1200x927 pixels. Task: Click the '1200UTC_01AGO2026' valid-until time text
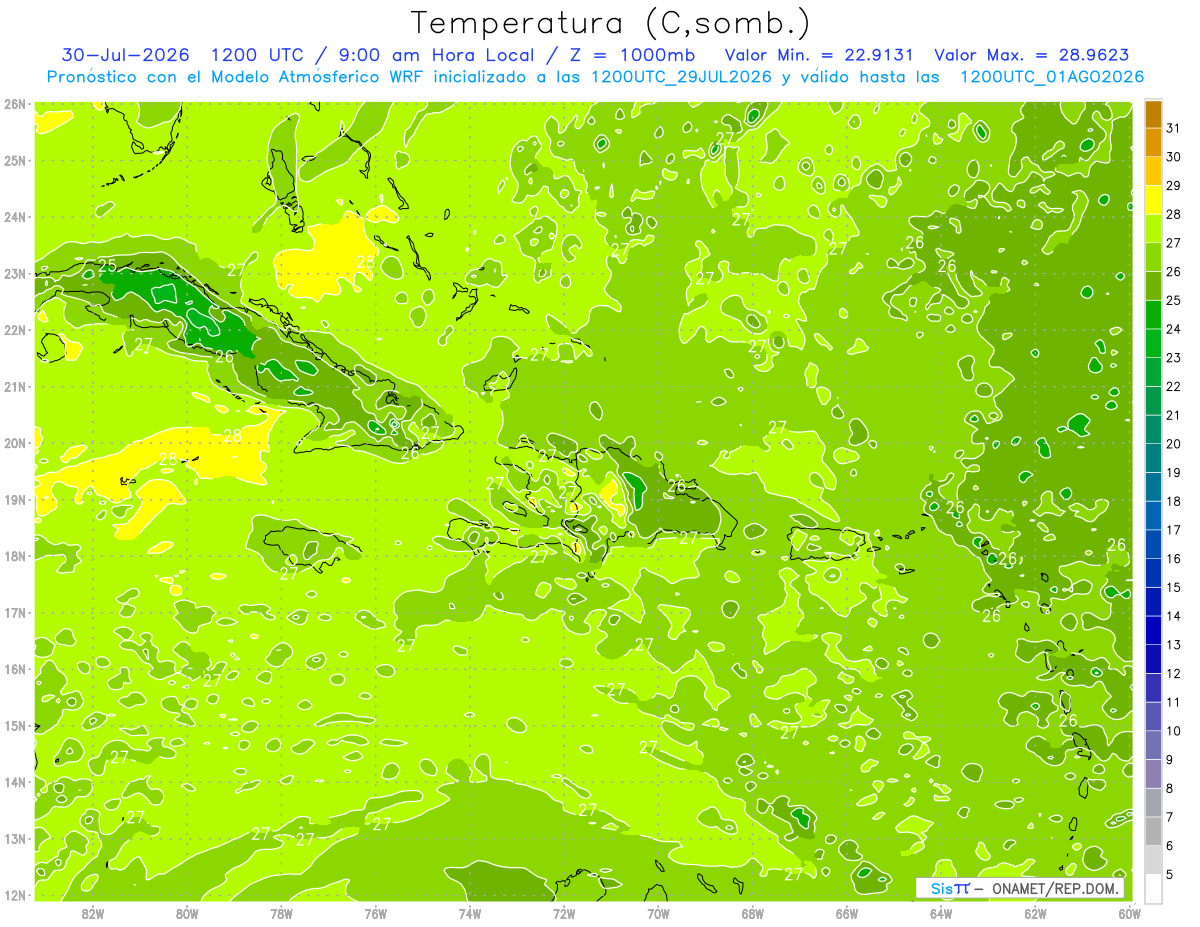[1051, 77]
